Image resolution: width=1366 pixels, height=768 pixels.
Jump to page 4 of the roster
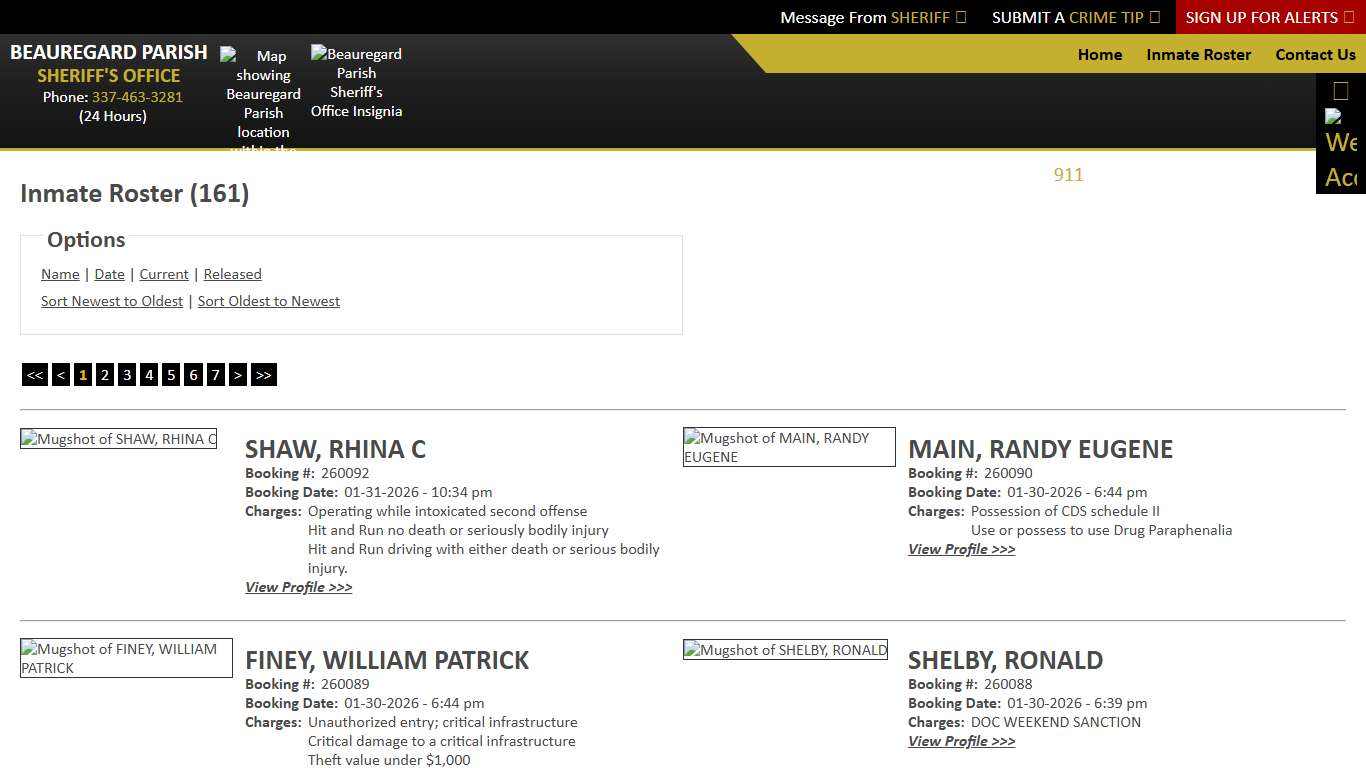(x=148, y=374)
